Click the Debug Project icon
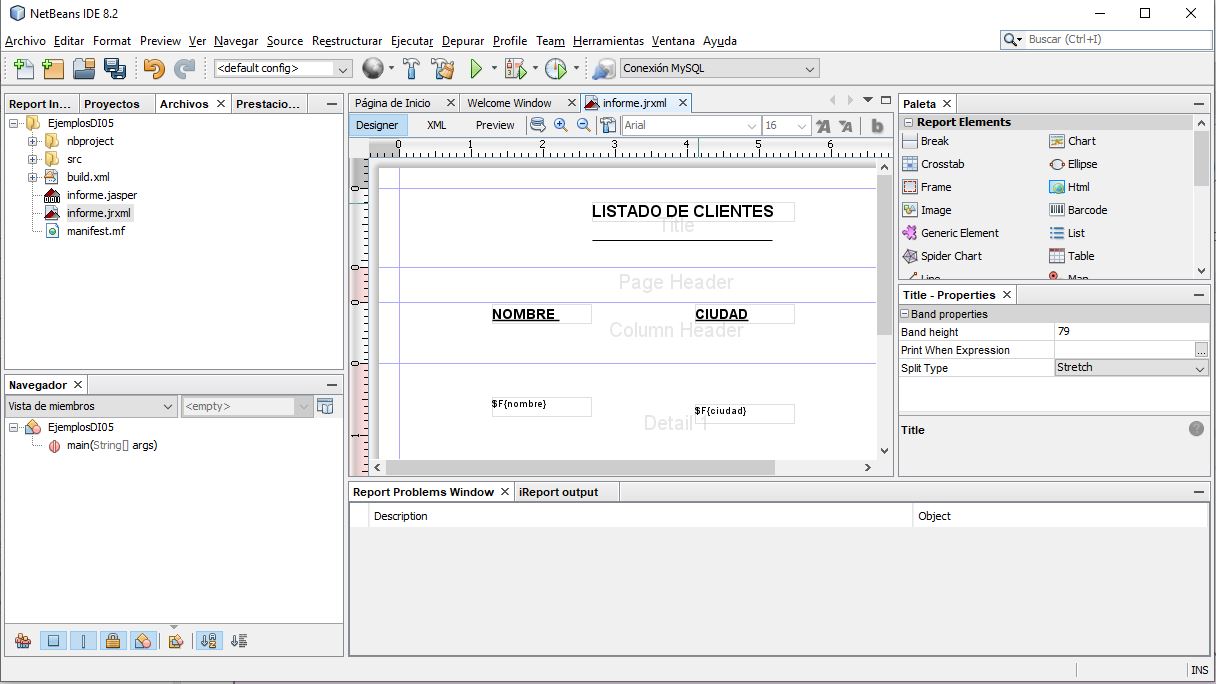This screenshot has height=684, width=1216. pos(515,68)
